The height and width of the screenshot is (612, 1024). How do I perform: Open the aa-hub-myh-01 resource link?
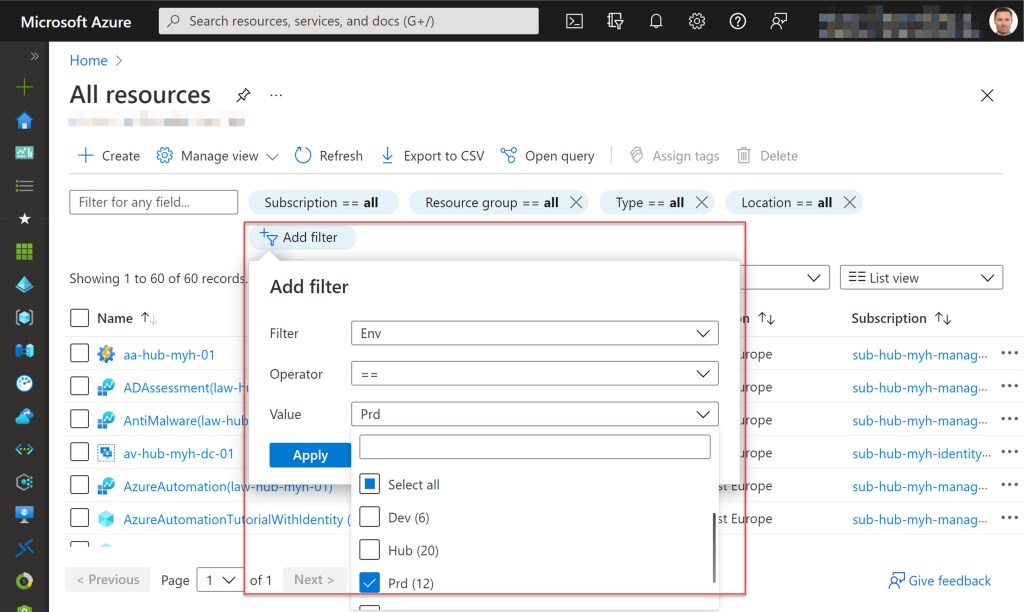[x=169, y=354]
